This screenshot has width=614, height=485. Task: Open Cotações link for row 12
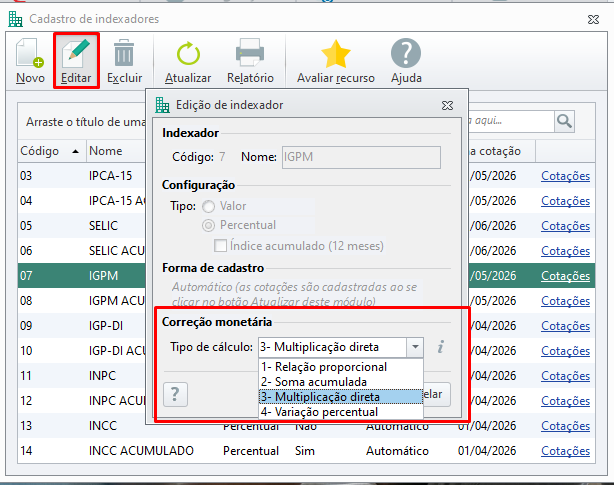[565, 401]
